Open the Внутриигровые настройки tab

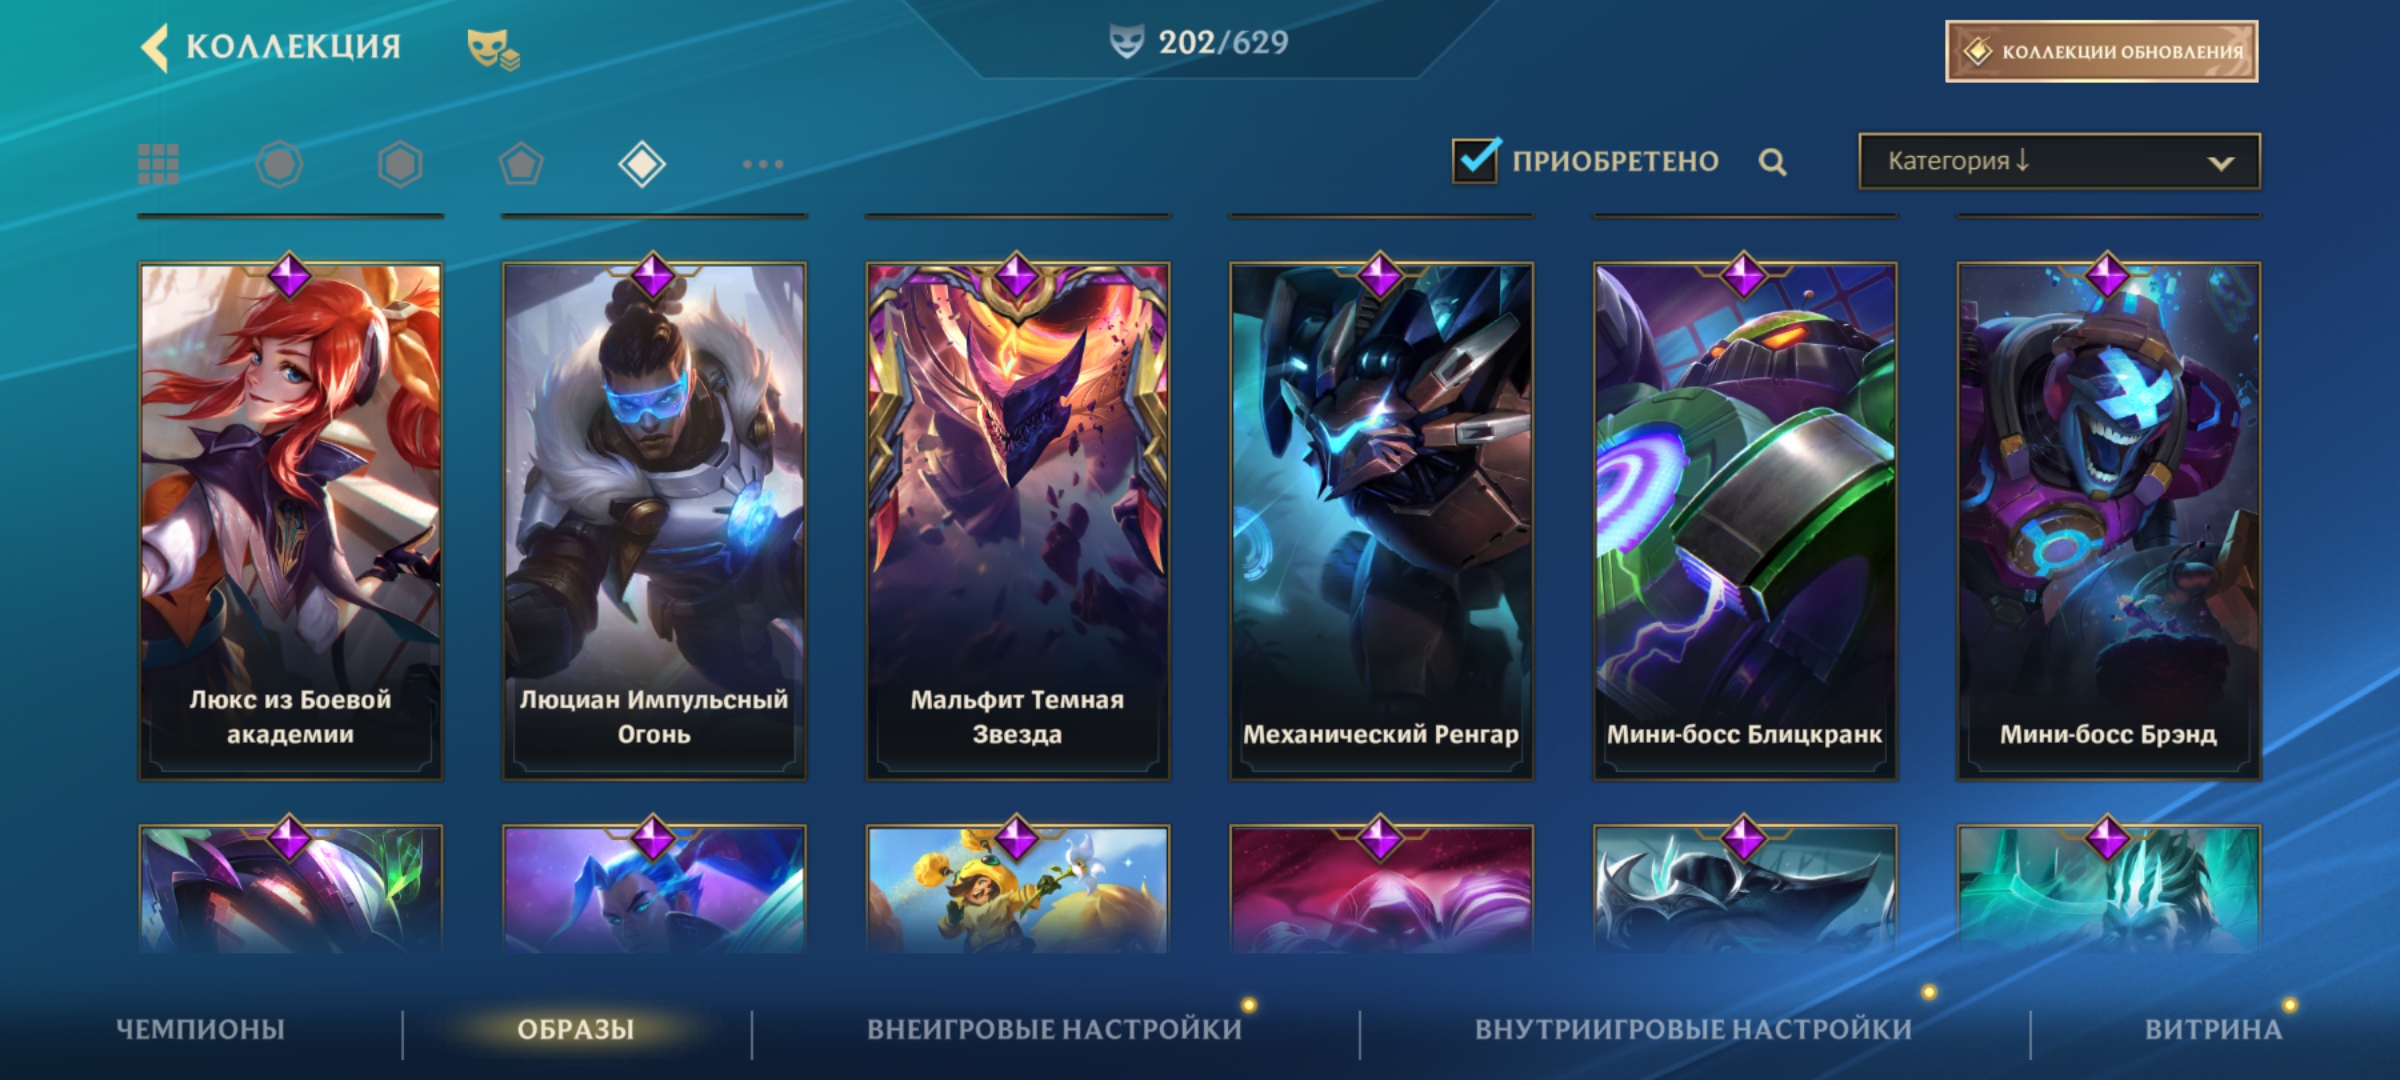pos(1693,1029)
